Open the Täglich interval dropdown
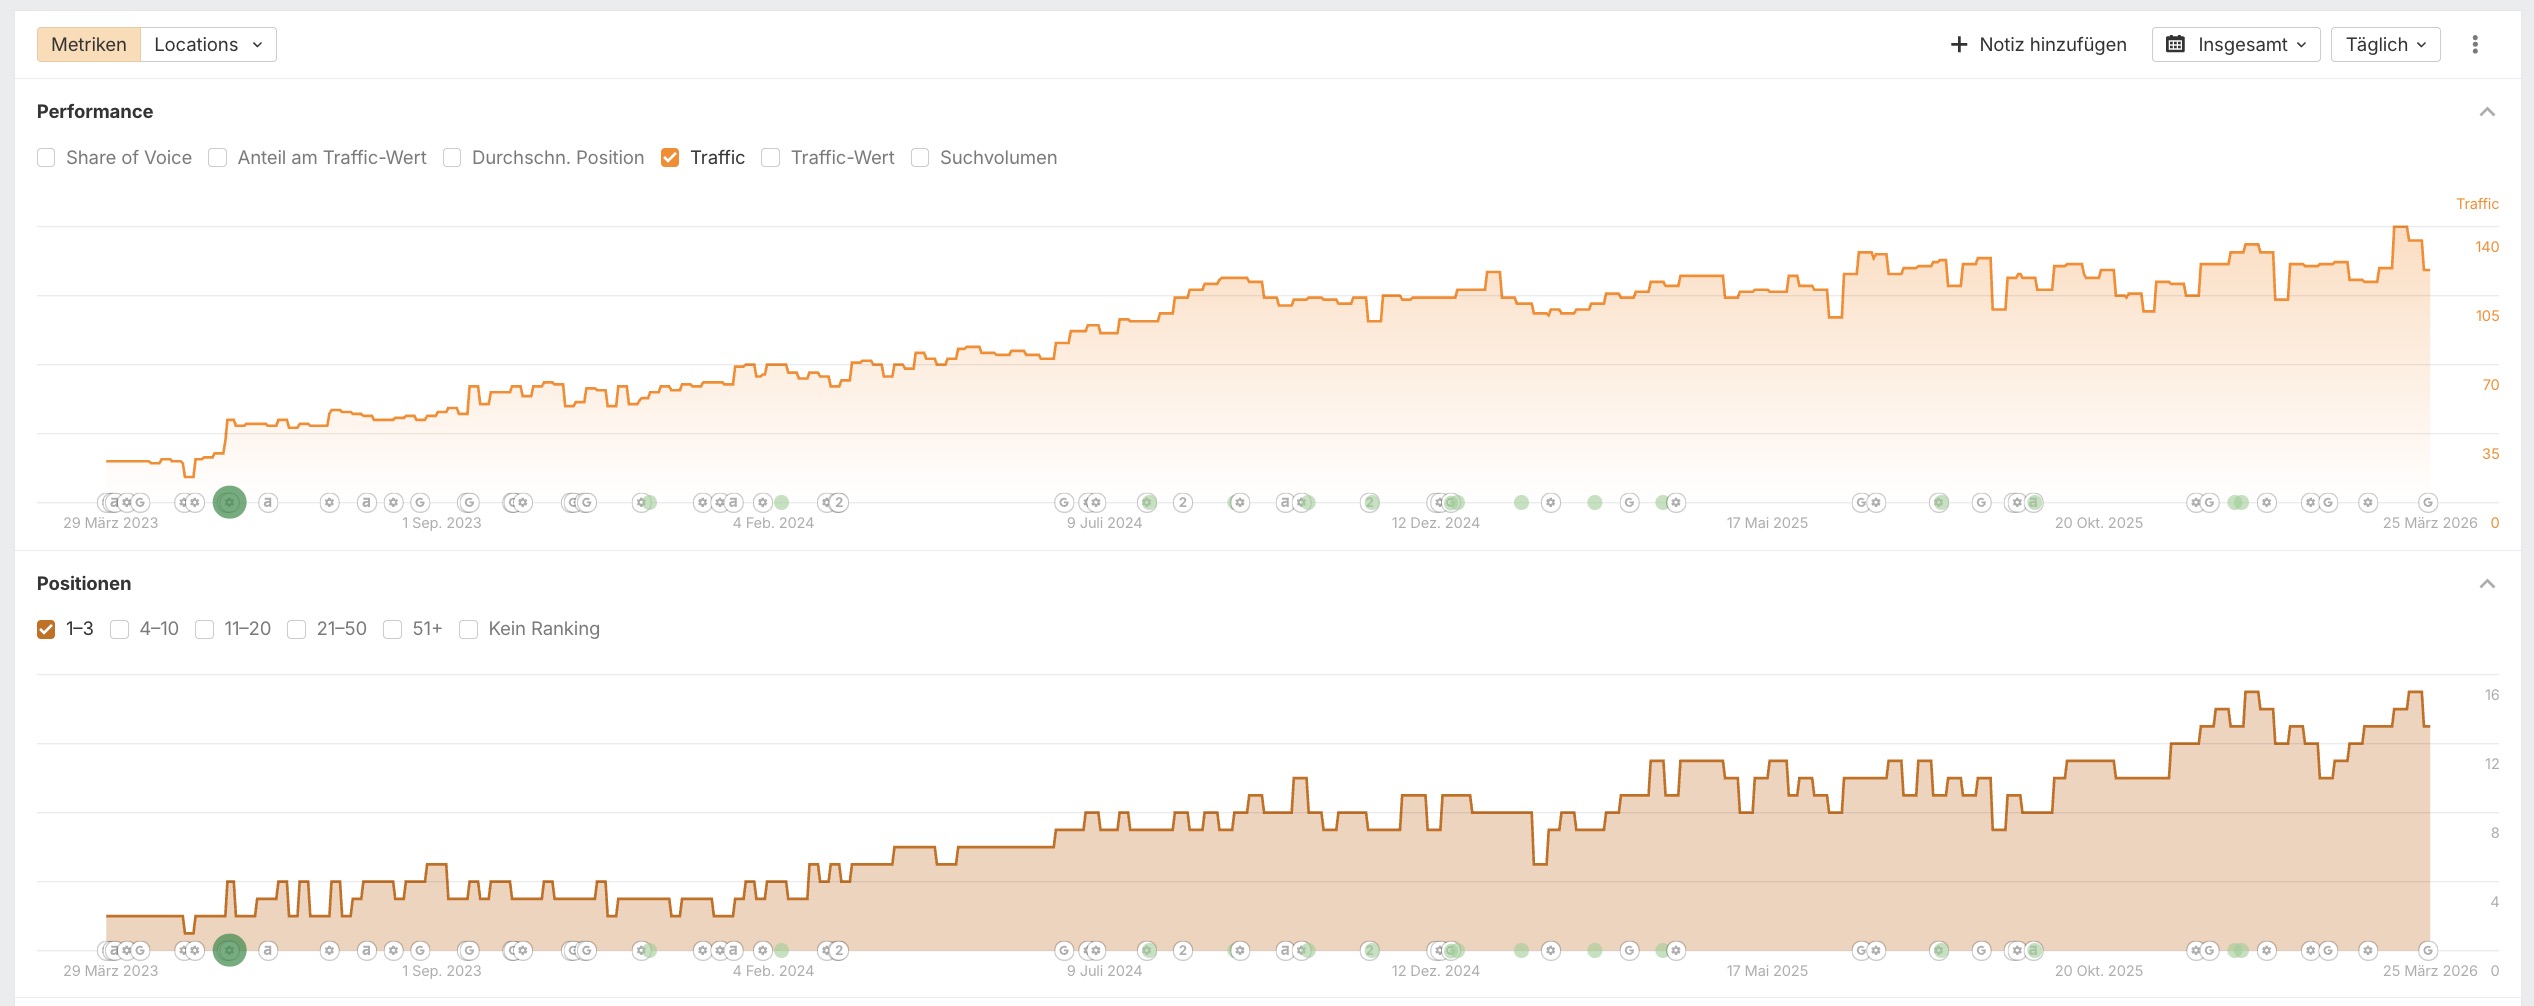Screen dimensions: 2534x1006 pyautogui.click(x=2385, y=44)
